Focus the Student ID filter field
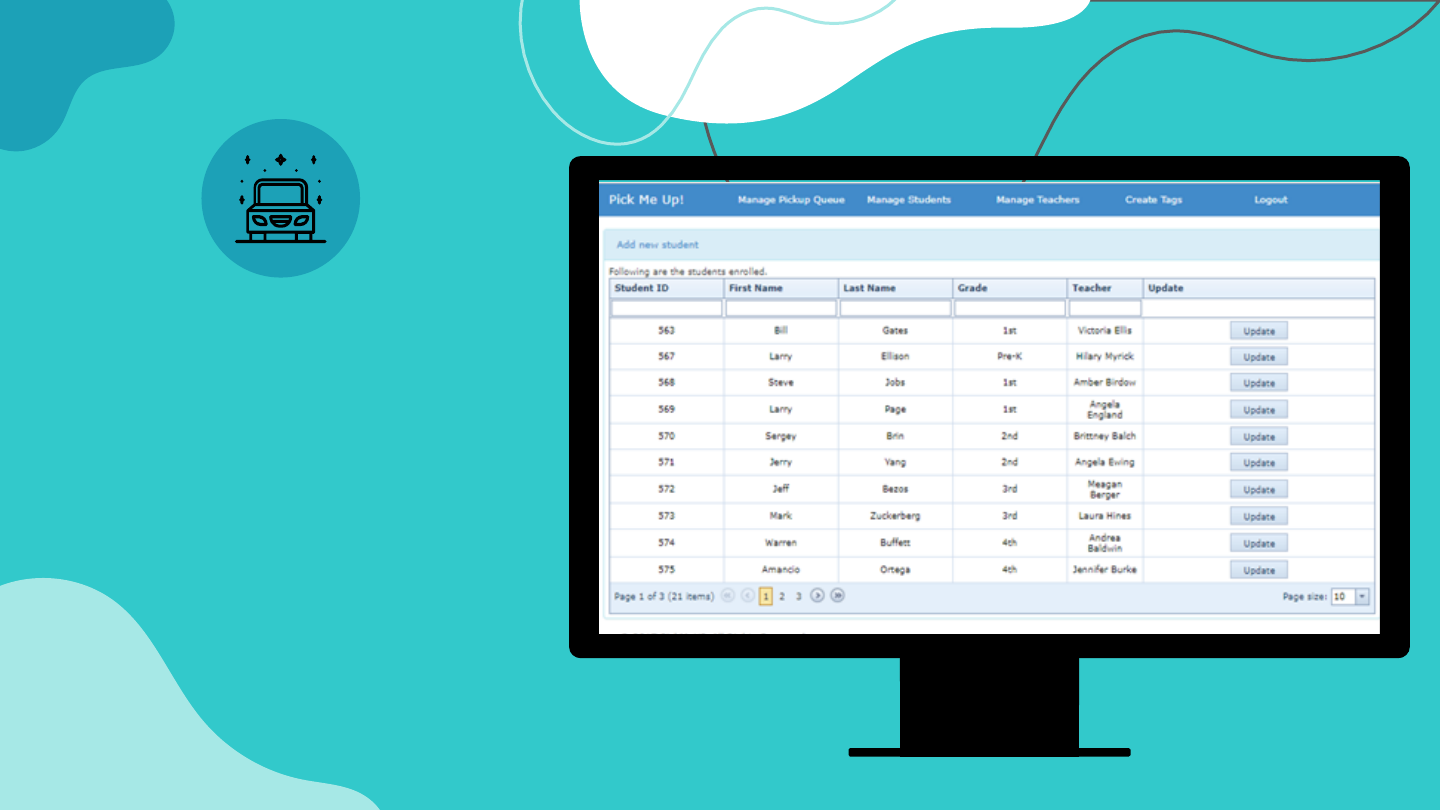 [666, 309]
